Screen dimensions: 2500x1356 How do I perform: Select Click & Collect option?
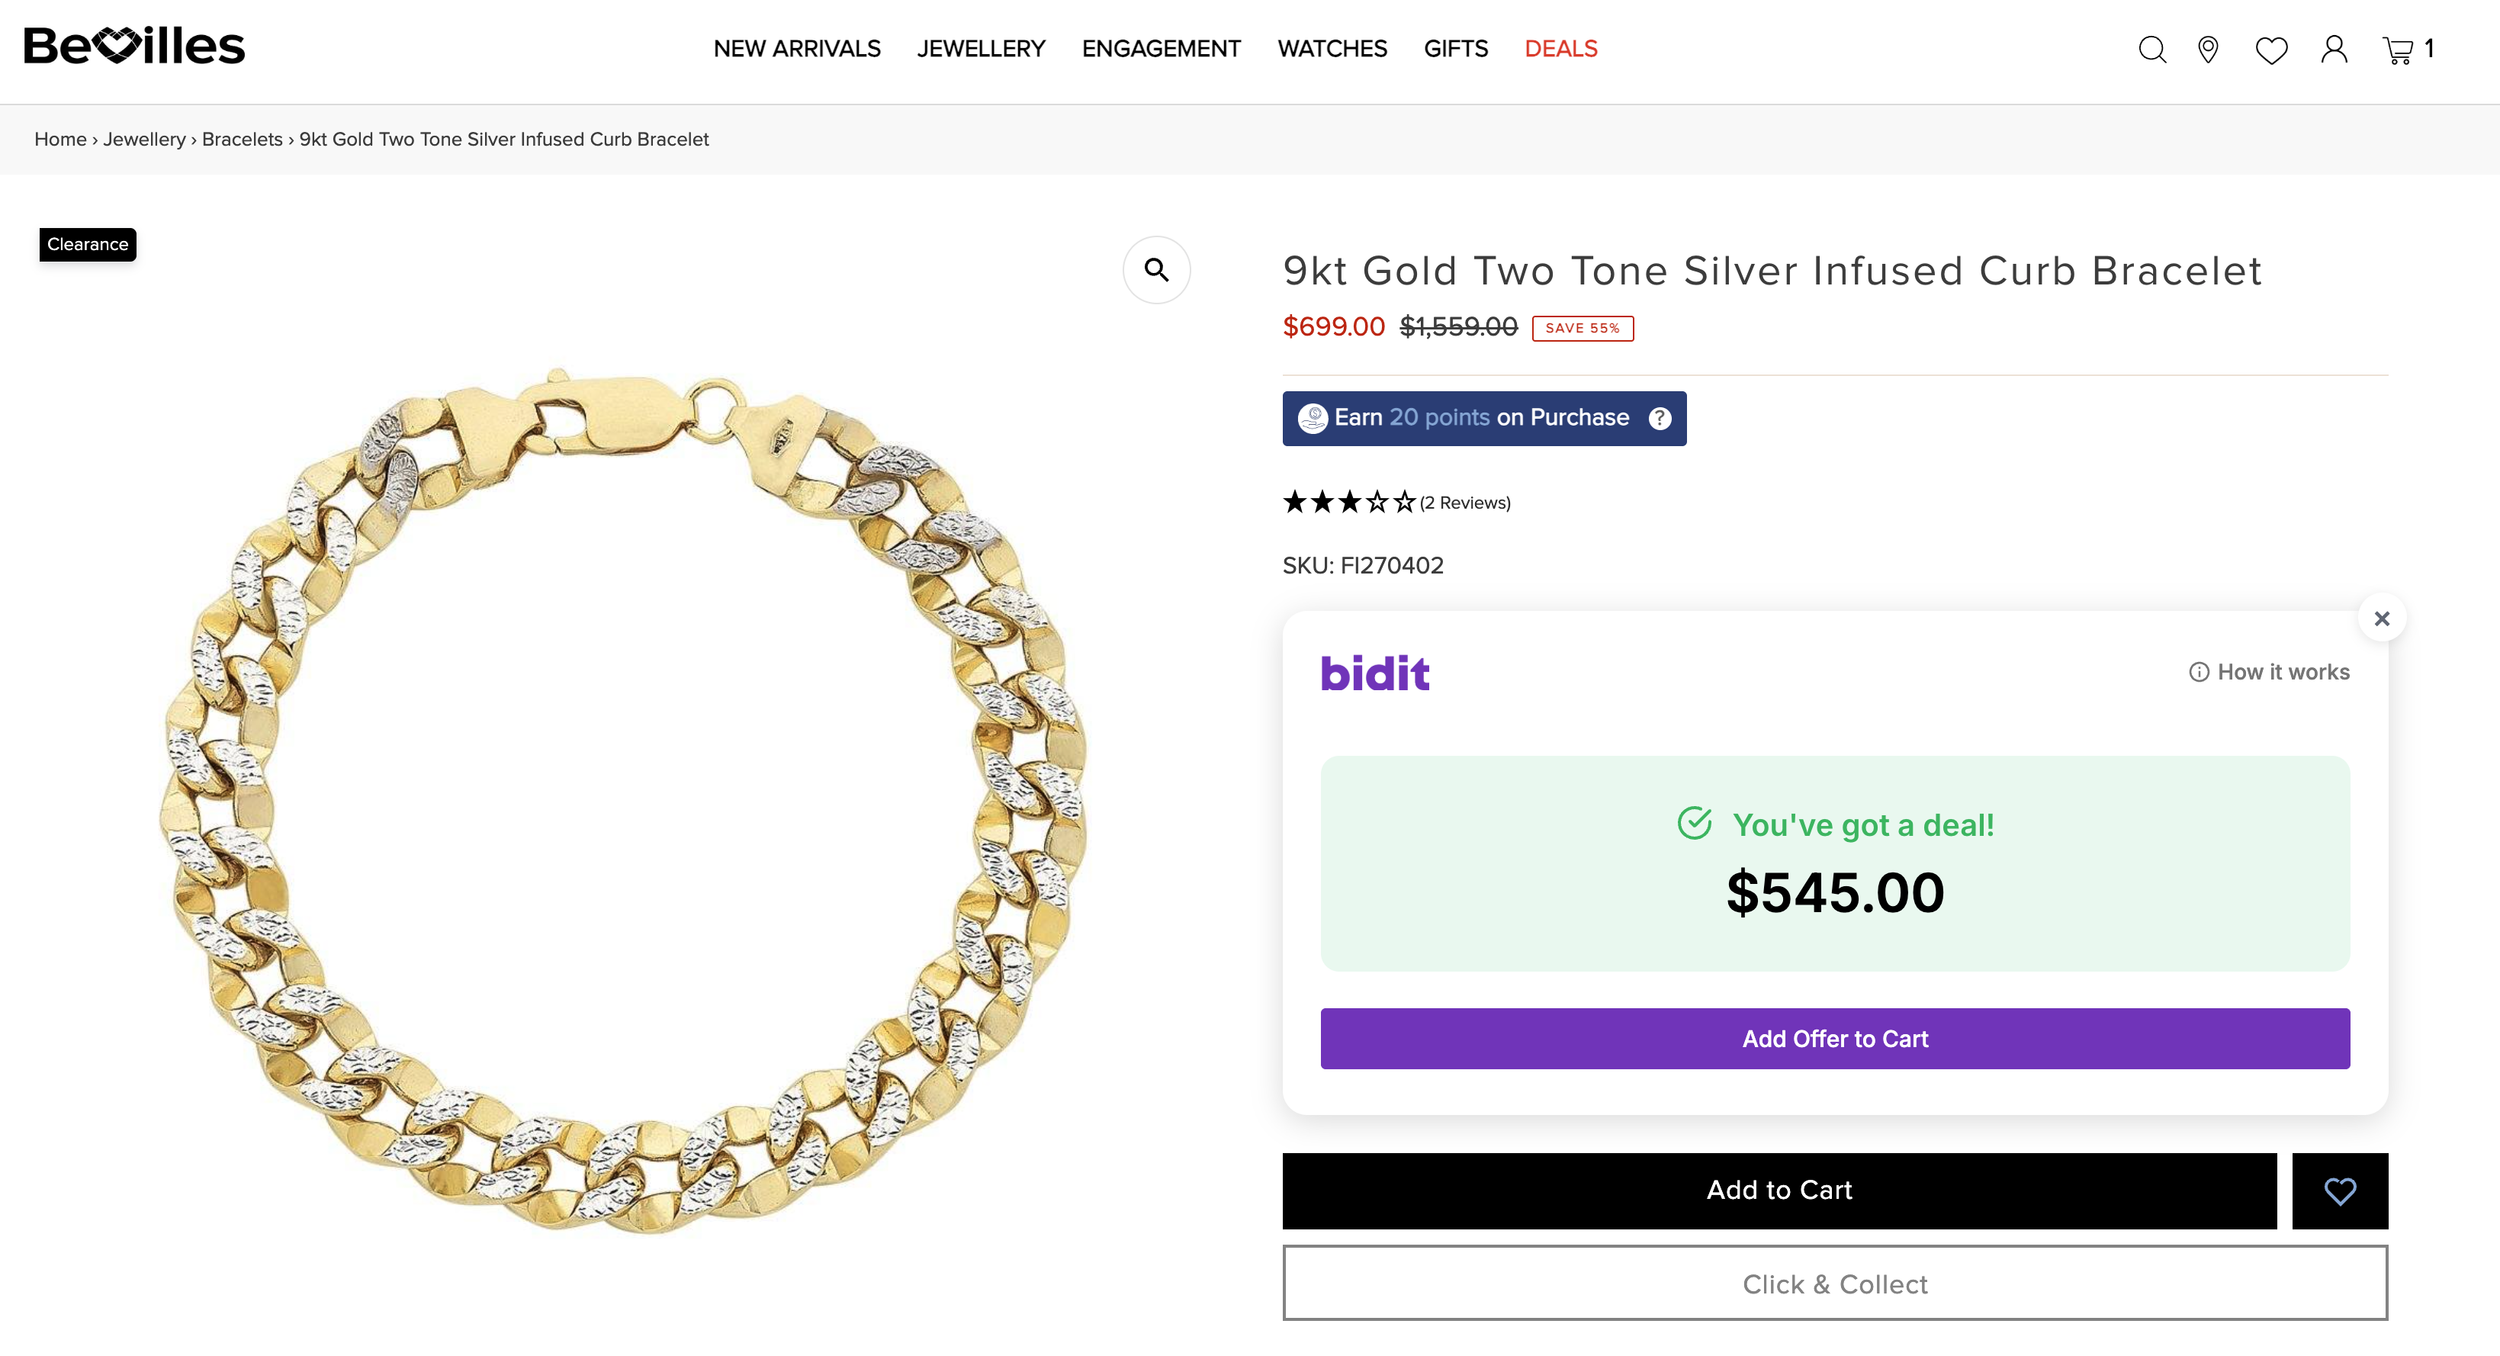pyautogui.click(x=1835, y=1283)
